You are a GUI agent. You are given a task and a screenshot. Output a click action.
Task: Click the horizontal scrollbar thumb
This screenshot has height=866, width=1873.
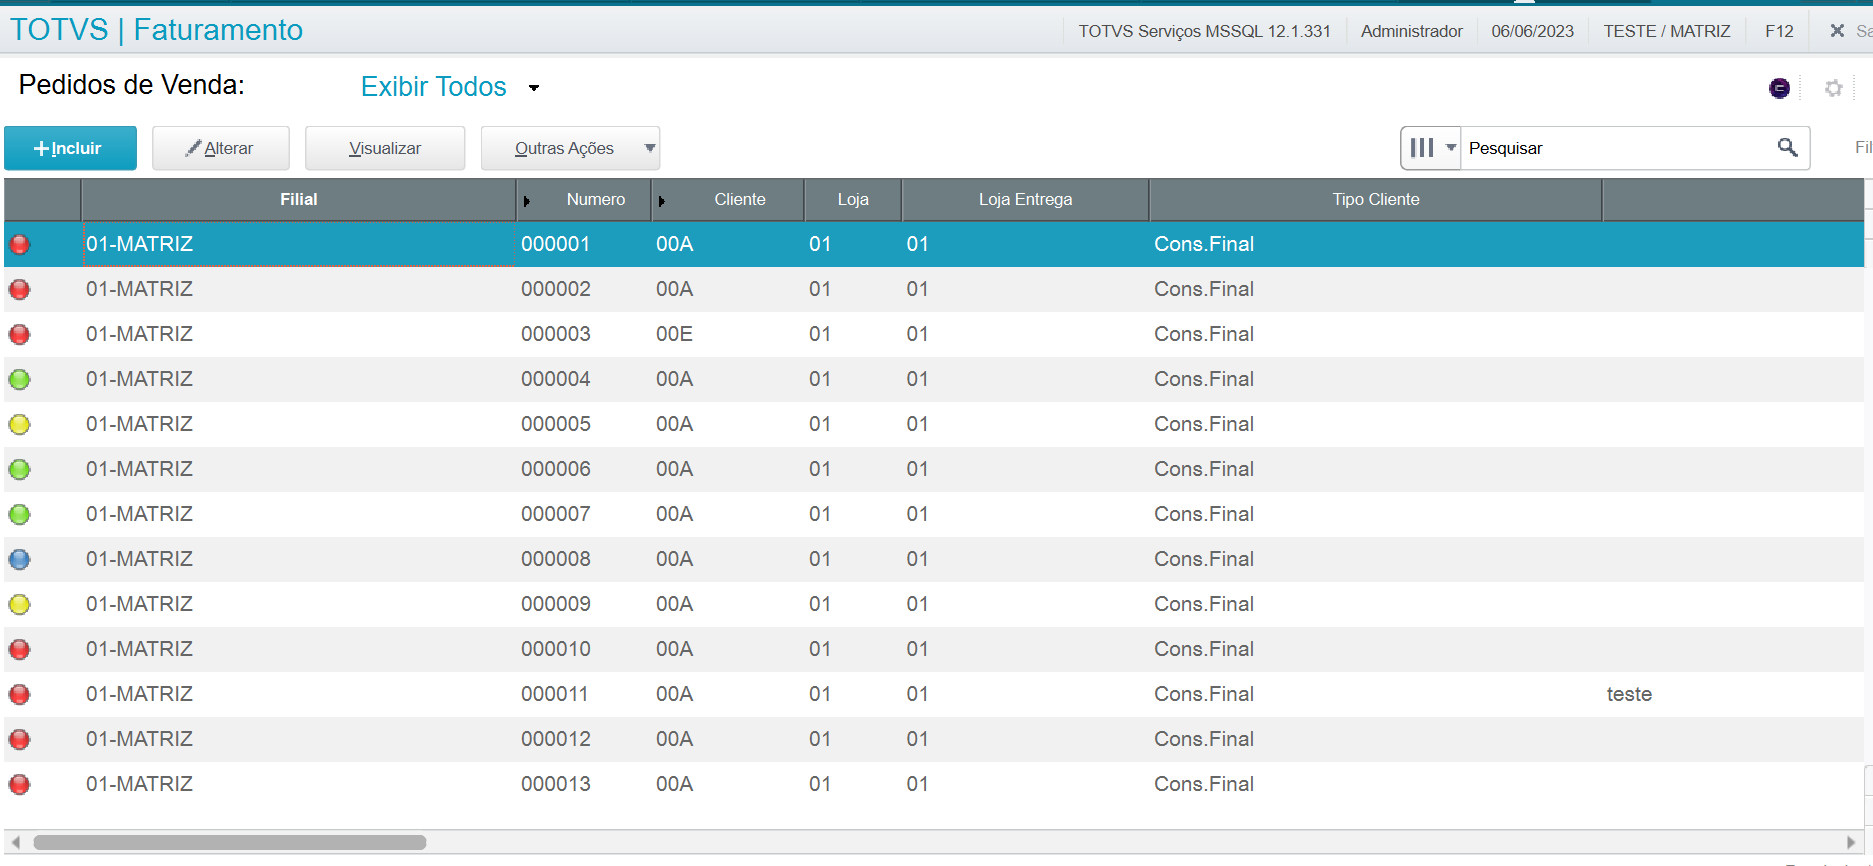(230, 842)
